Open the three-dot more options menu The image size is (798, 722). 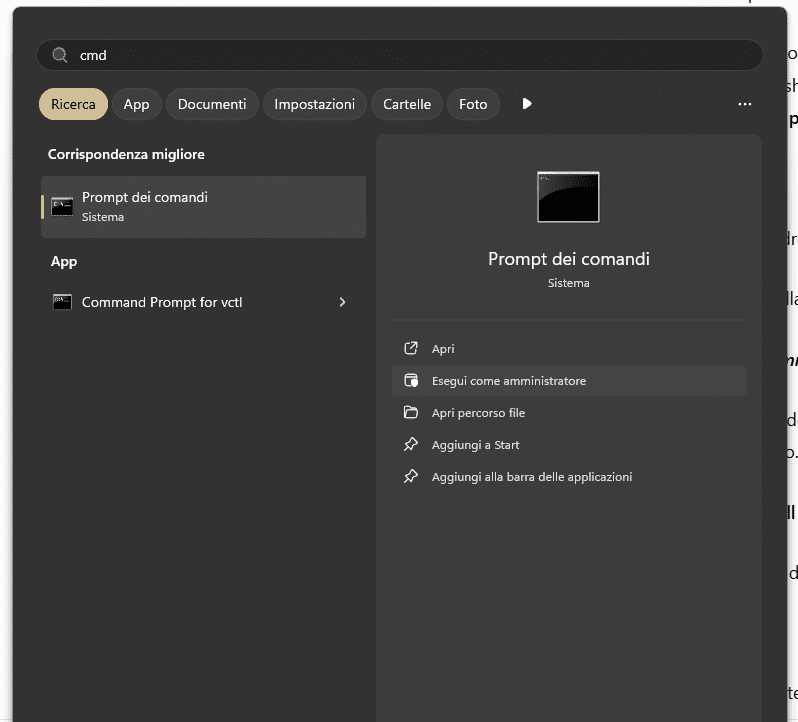click(x=744, y=104)
